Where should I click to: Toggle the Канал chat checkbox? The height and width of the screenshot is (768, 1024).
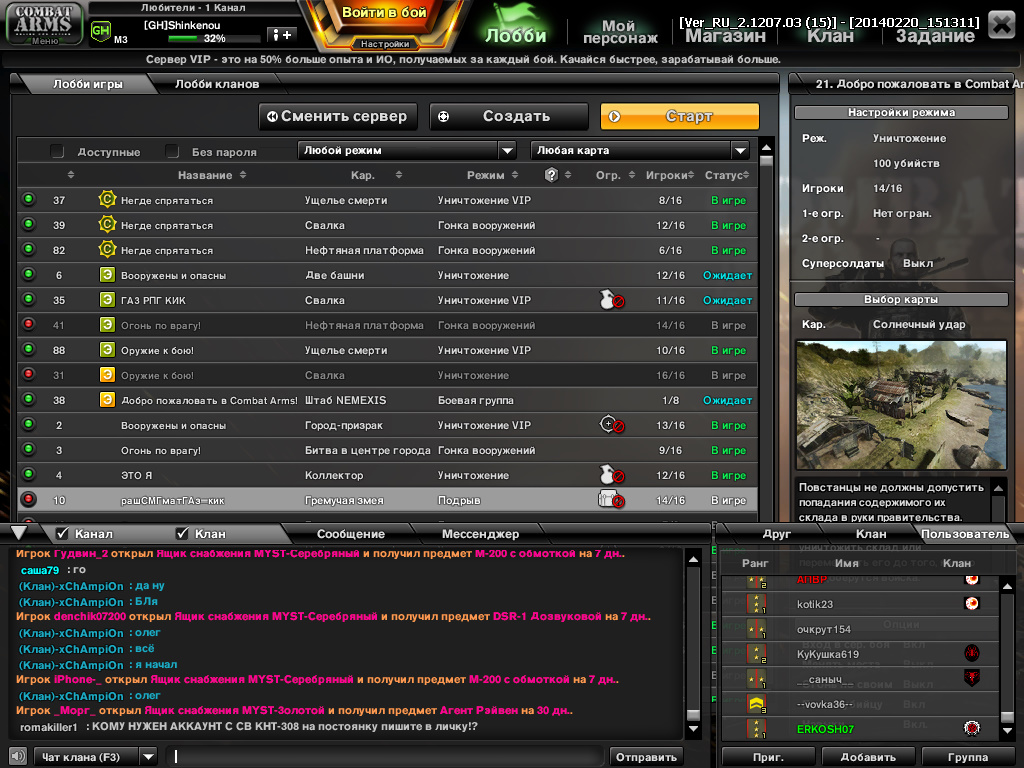(x=62, y=534)
